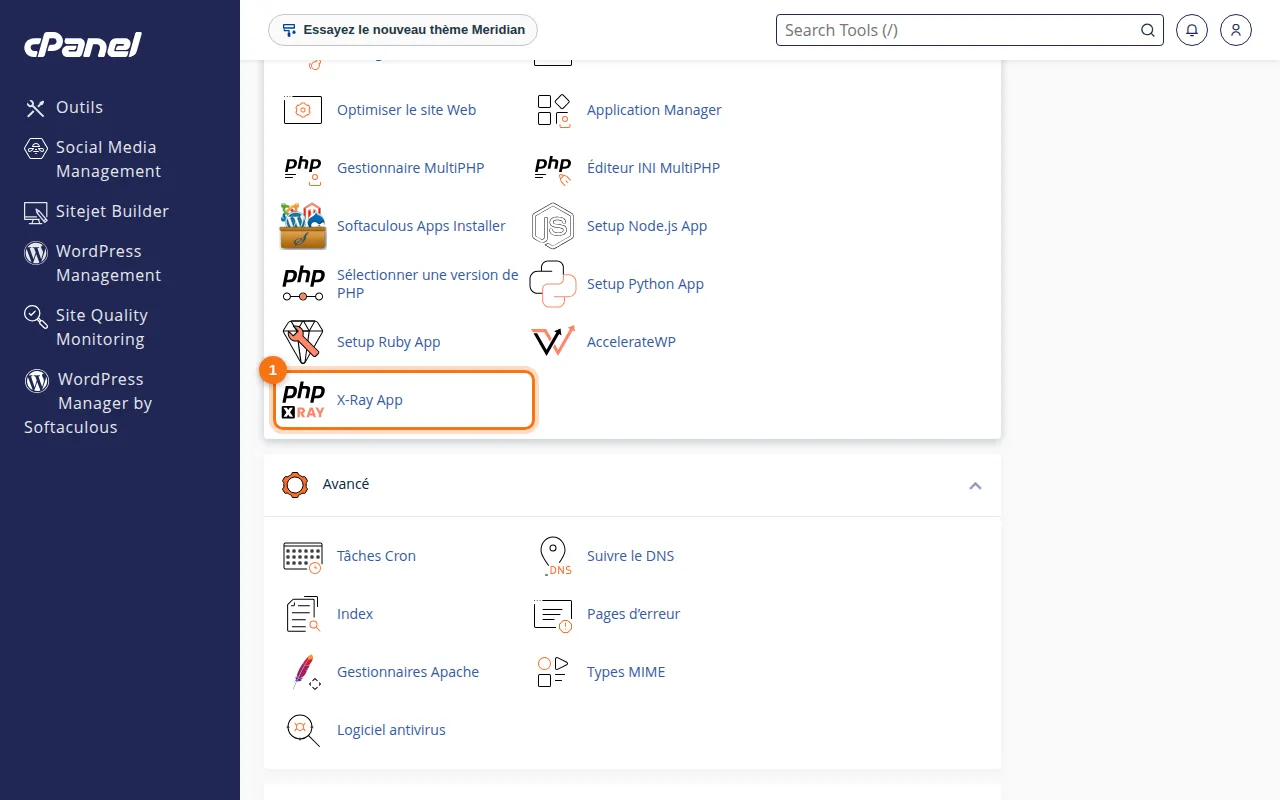Open the AccelerateWP icon
This screenshot has height=800, width=1280.
coord(553,342)
